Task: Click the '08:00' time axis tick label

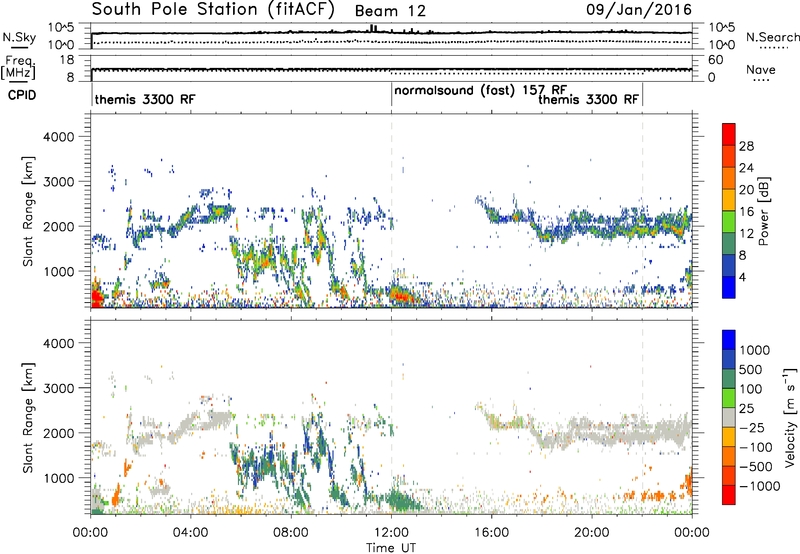Action: pyautogui.click(x=290, y=533)
